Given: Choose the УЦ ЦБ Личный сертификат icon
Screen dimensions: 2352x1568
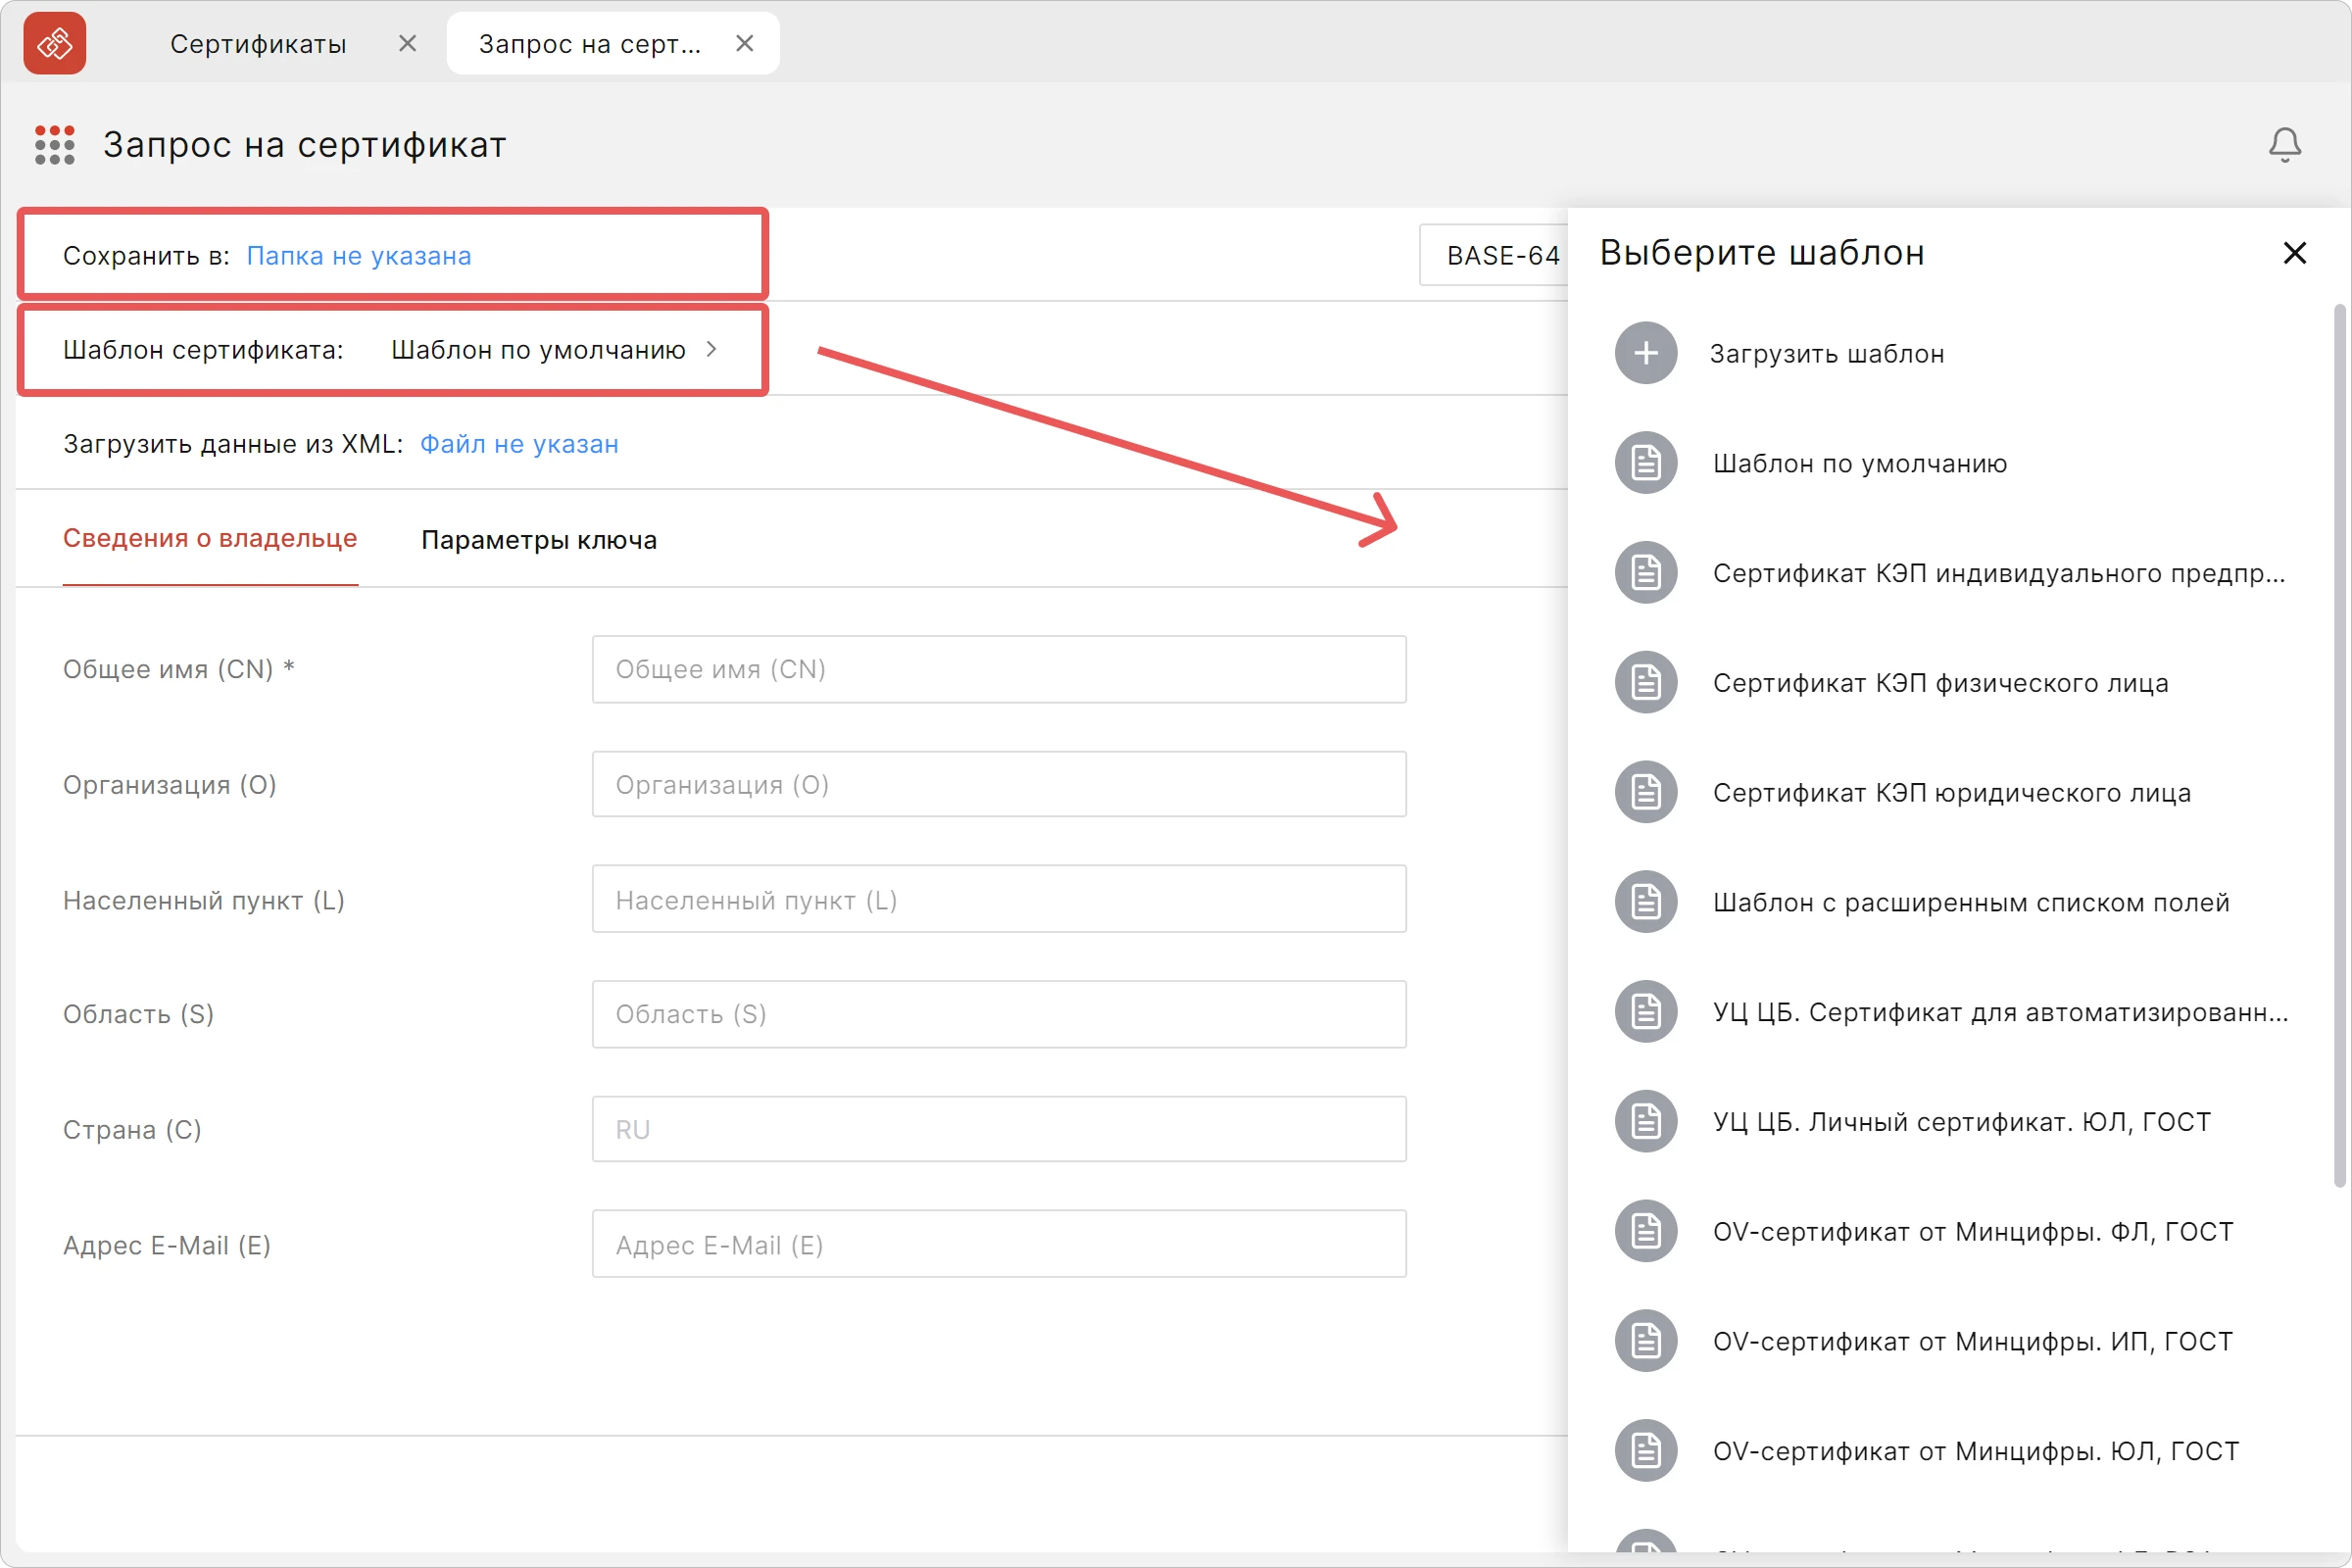Looking at the screenshot, I should (1646, 1122).
